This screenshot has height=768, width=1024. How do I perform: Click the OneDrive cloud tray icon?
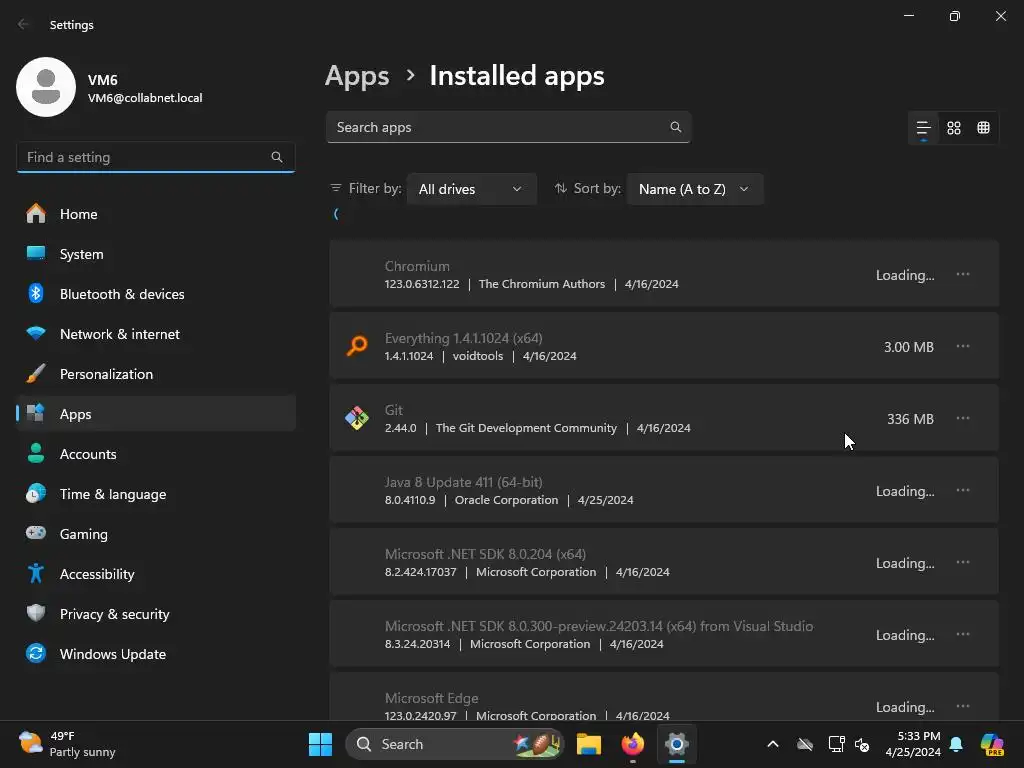click(805, 744)
